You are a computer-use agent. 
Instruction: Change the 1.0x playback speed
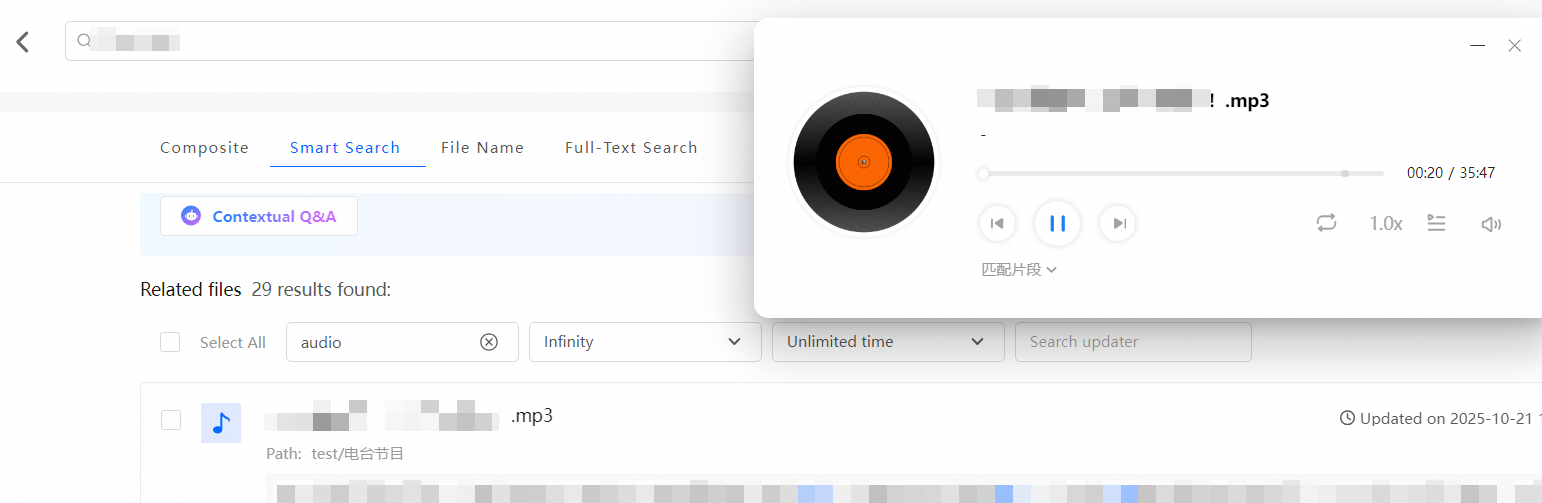coord(1385,223)
